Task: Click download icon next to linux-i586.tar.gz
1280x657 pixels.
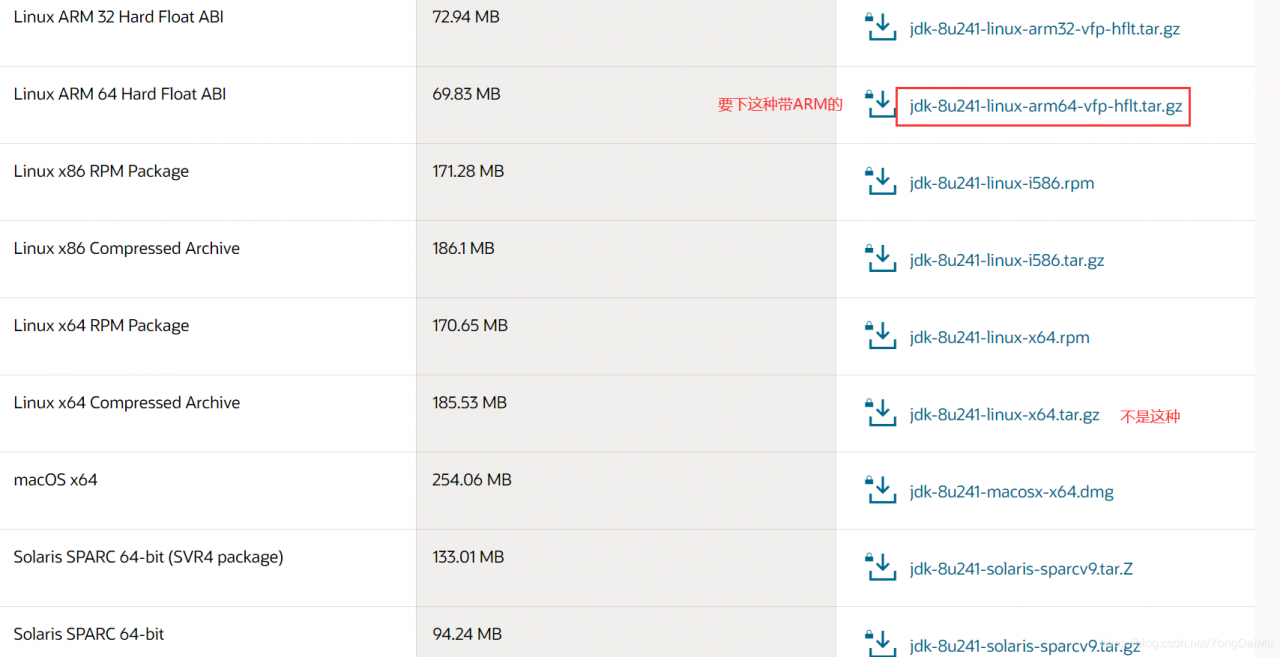Action: [x=880, y=258]
